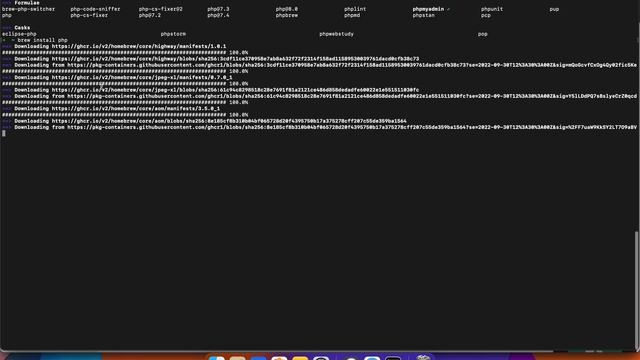Select the php@7.3 formula text
The height and width of the screenshot is (360, 640).
tap(218, 9)
